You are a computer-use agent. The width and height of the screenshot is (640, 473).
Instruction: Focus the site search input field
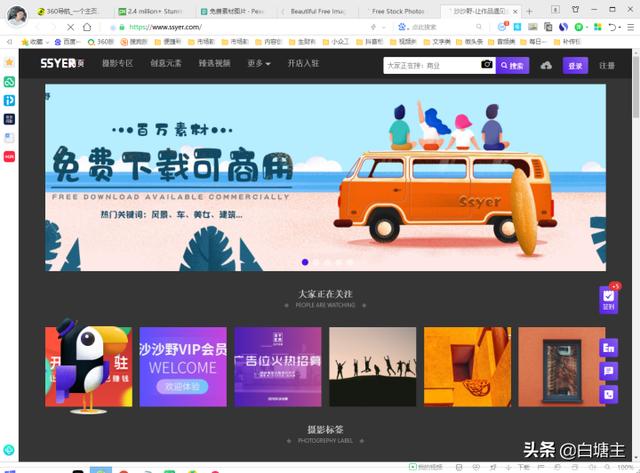pos(431,65)
